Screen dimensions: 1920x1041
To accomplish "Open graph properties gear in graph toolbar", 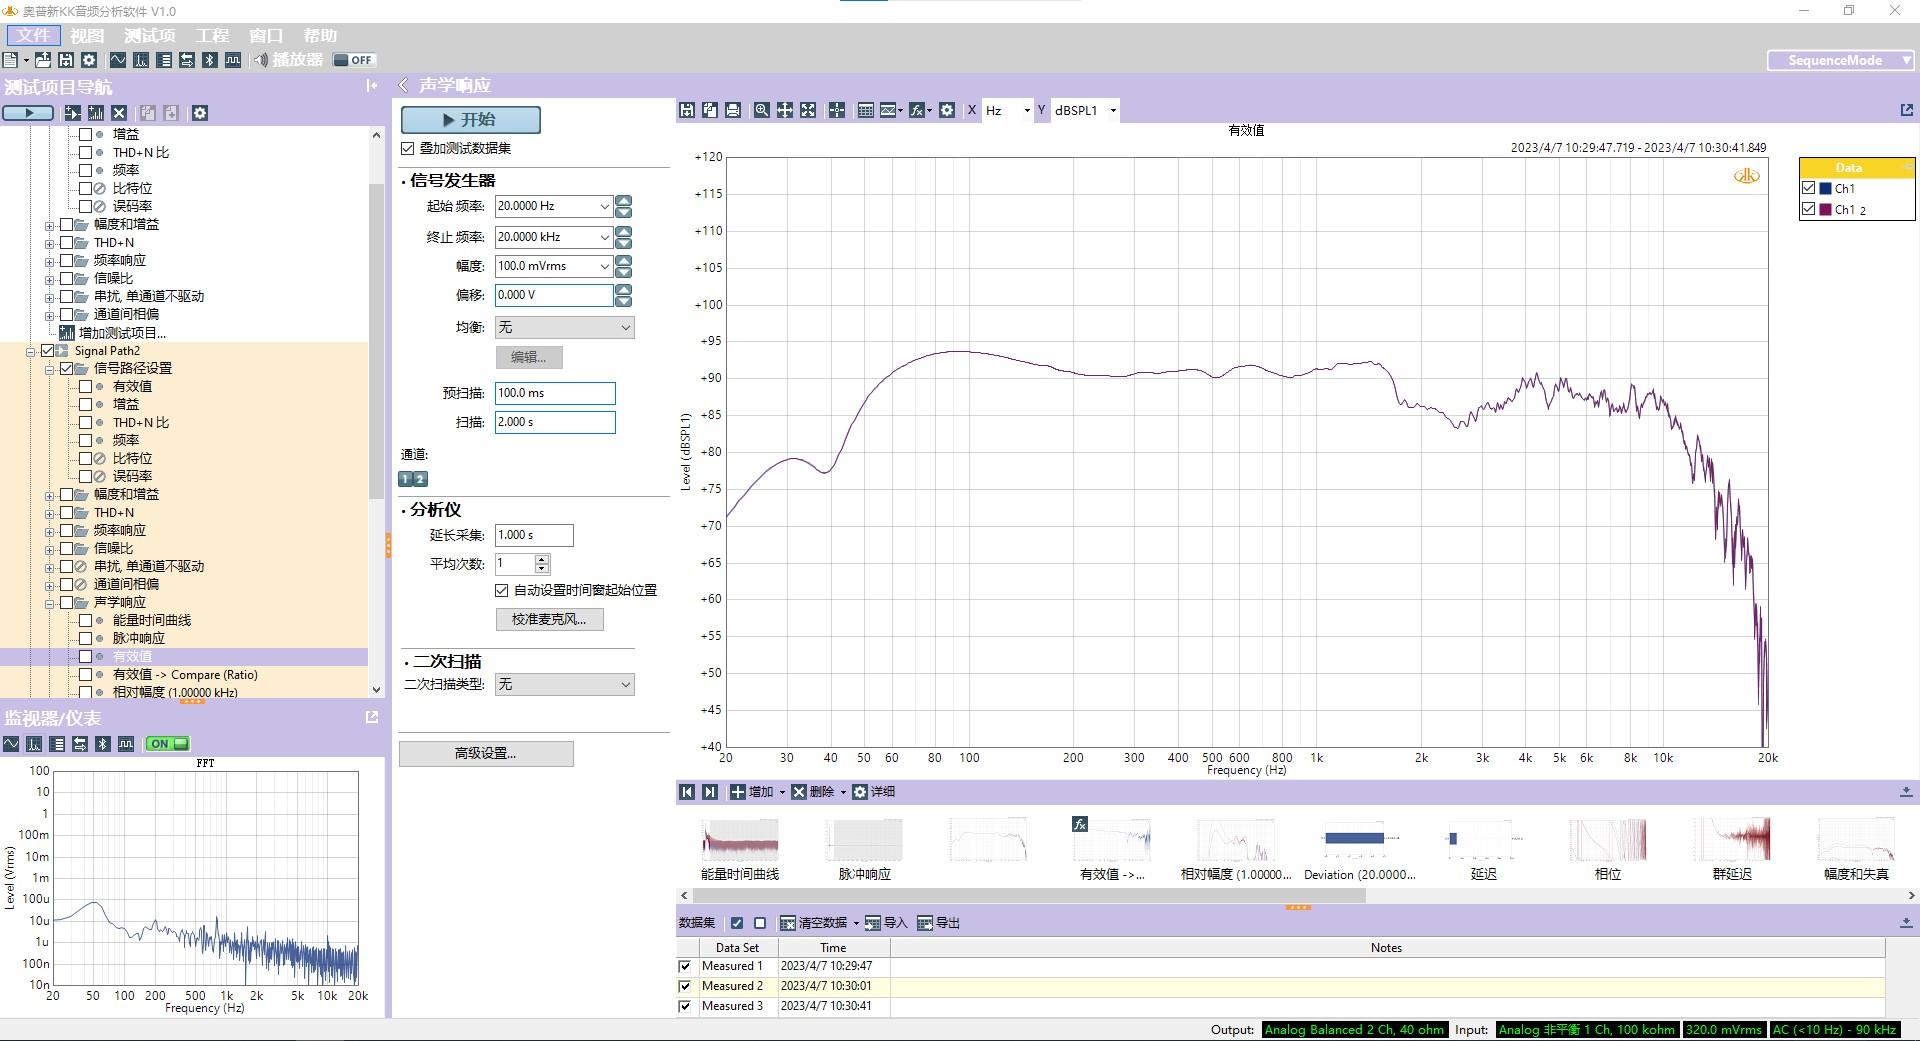I will point(947,110).
